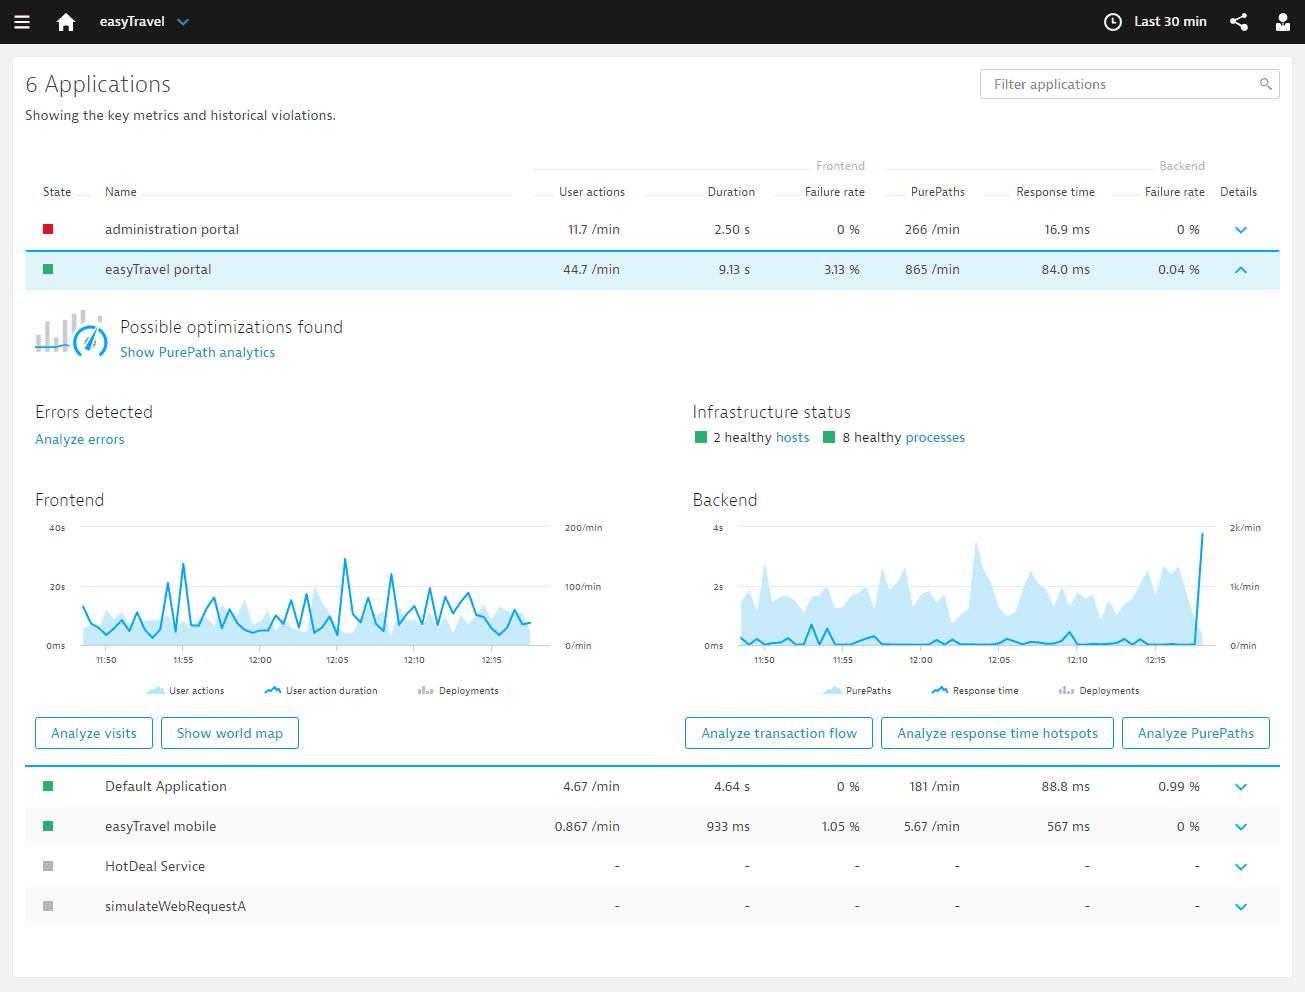Click the Frontend chart plot area
This screenshot has height=992, width=1305.
pyautogui.click(x=315, y=586)
